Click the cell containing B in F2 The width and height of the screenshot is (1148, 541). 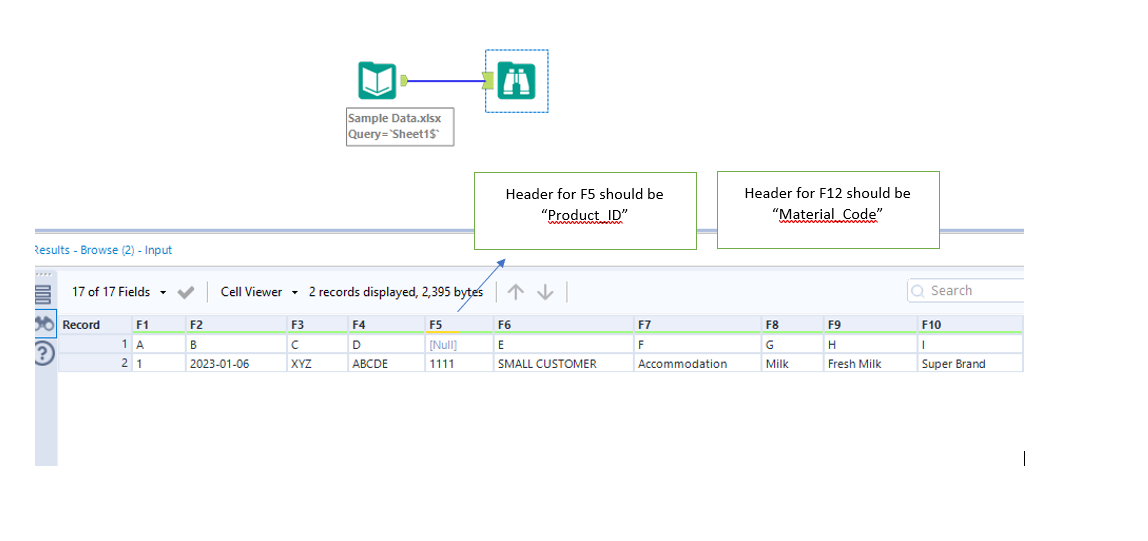pyautogui.click(x=236, y=344)
